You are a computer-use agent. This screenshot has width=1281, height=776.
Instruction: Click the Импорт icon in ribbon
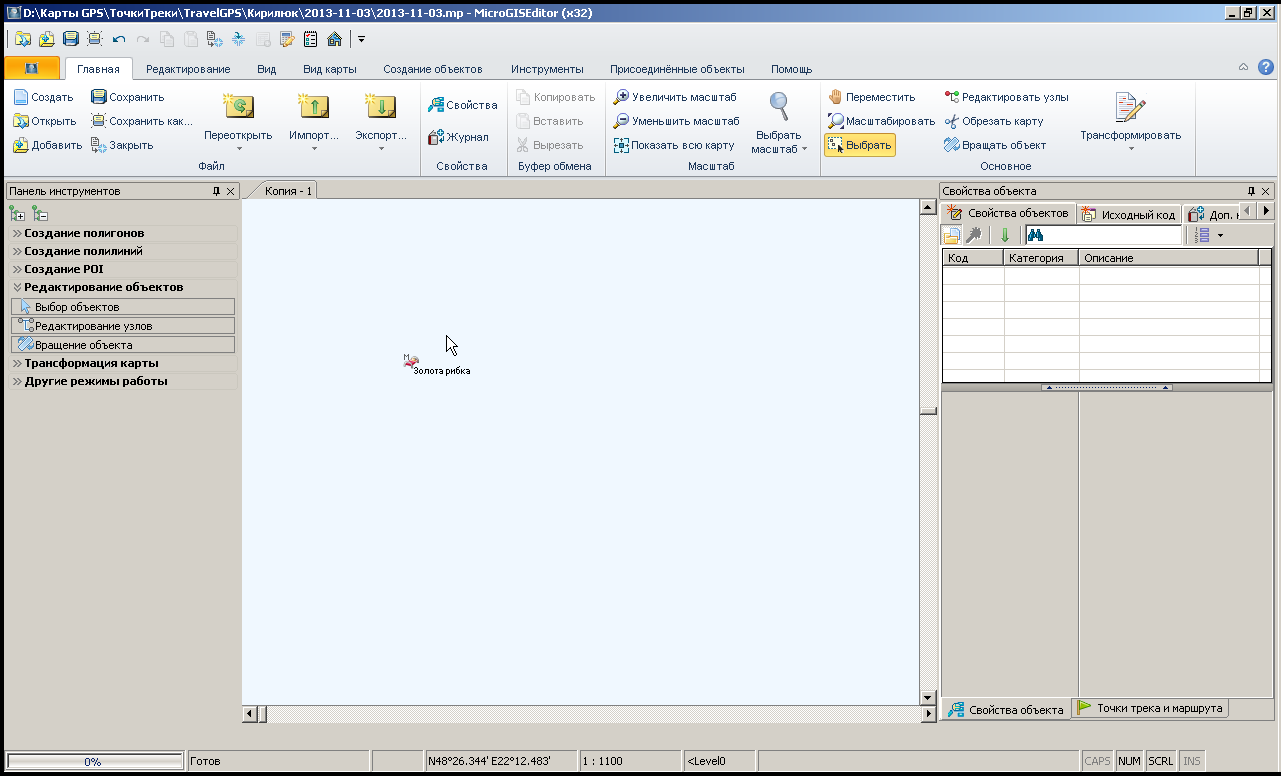pos(314,106)
